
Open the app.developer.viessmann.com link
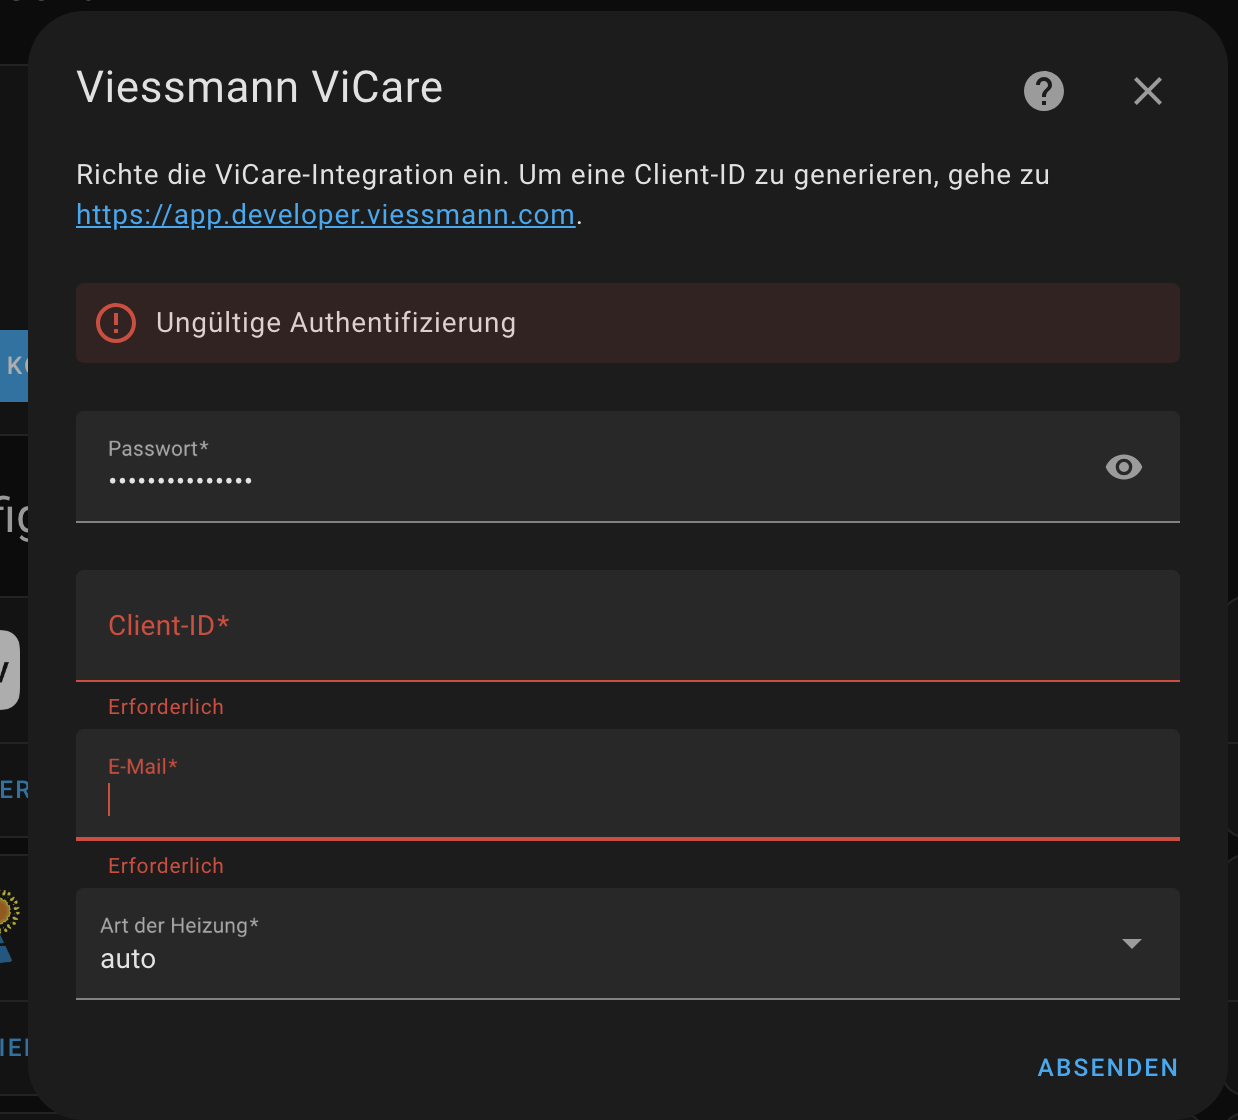tap(325, 215)
